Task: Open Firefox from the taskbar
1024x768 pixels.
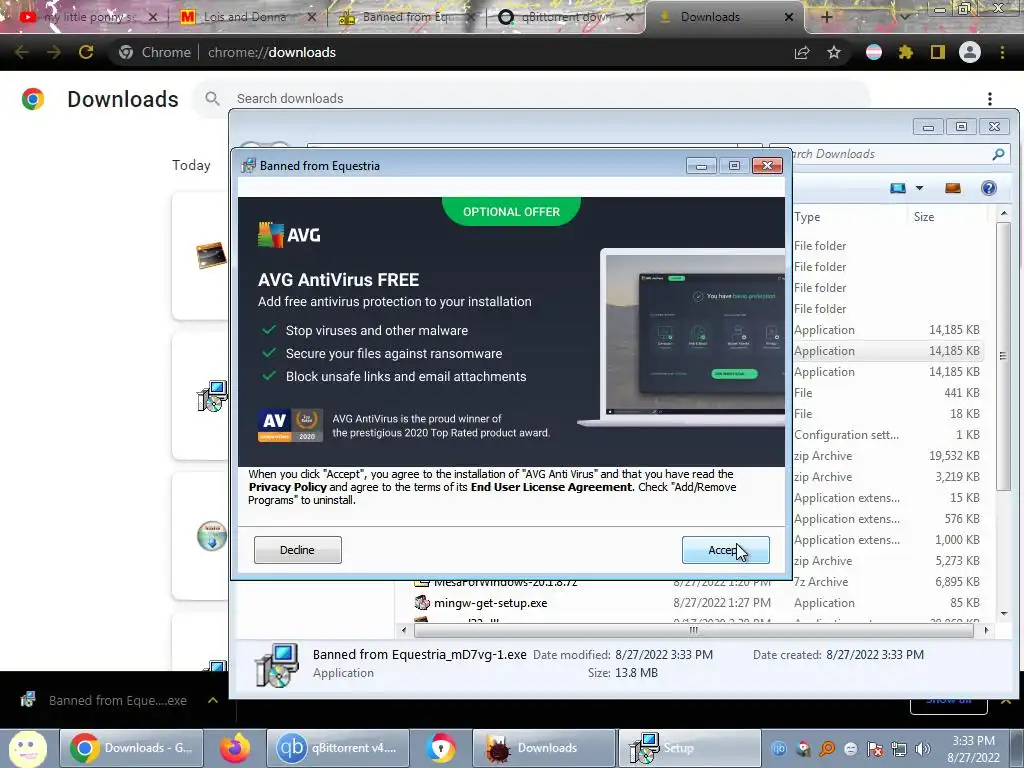Action: click(x=234, y=748)
